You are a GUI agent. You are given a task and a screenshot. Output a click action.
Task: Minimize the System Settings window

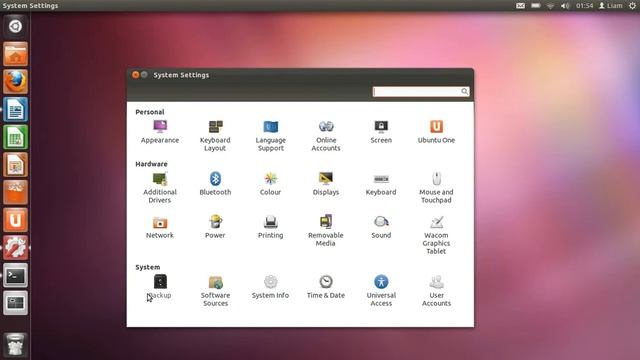click(x=144, y=75)
